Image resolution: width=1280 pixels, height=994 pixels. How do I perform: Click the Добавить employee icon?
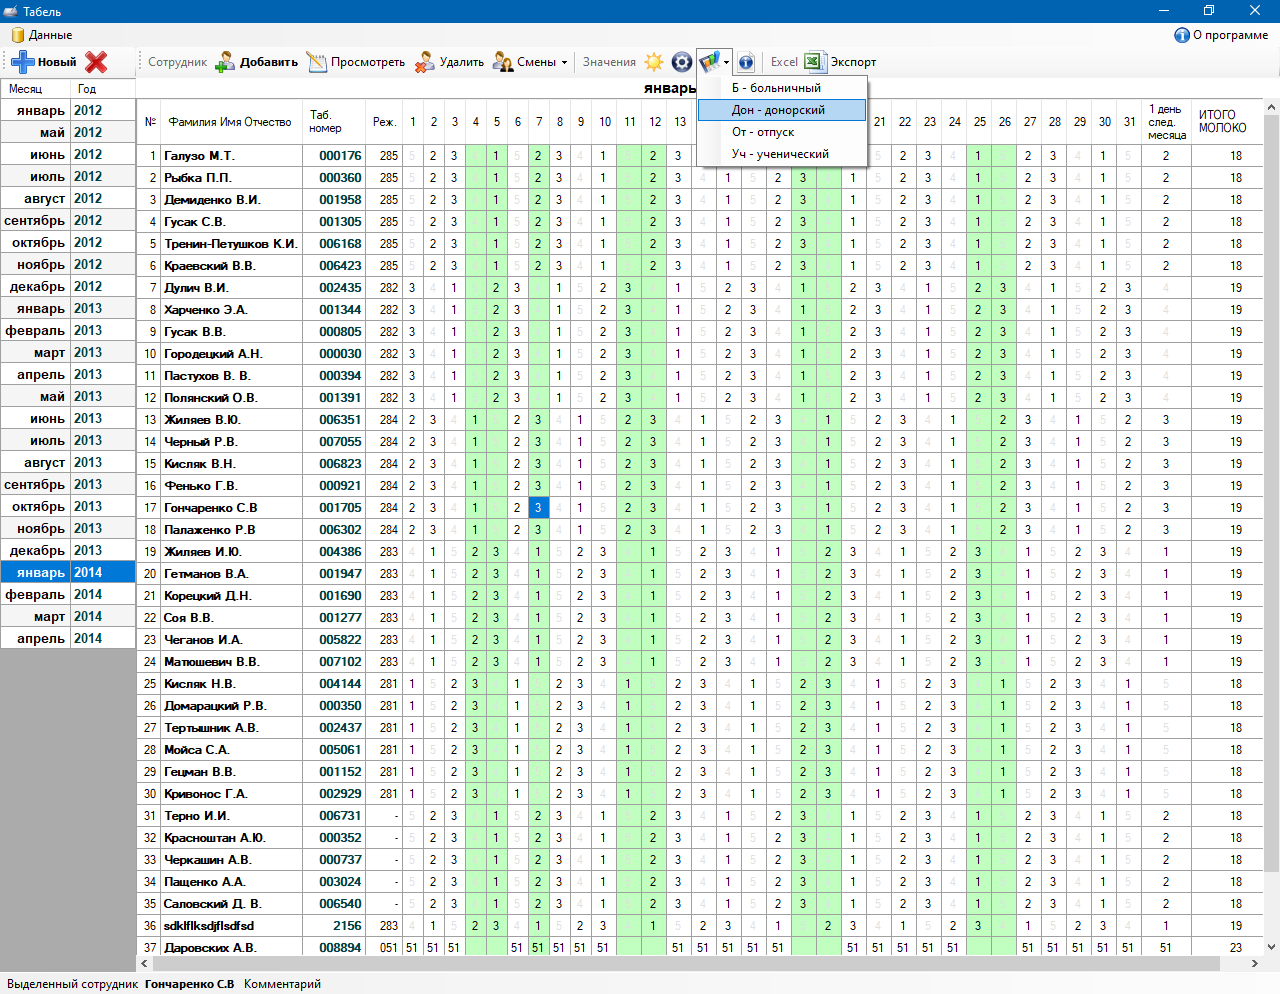click(225, 62)
